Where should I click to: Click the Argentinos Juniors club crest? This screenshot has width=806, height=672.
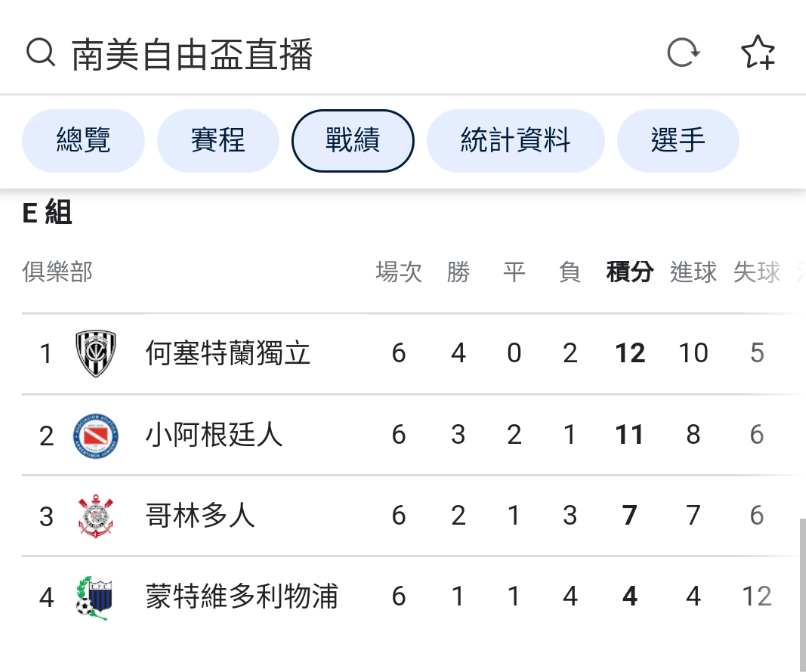click(96, 435)
